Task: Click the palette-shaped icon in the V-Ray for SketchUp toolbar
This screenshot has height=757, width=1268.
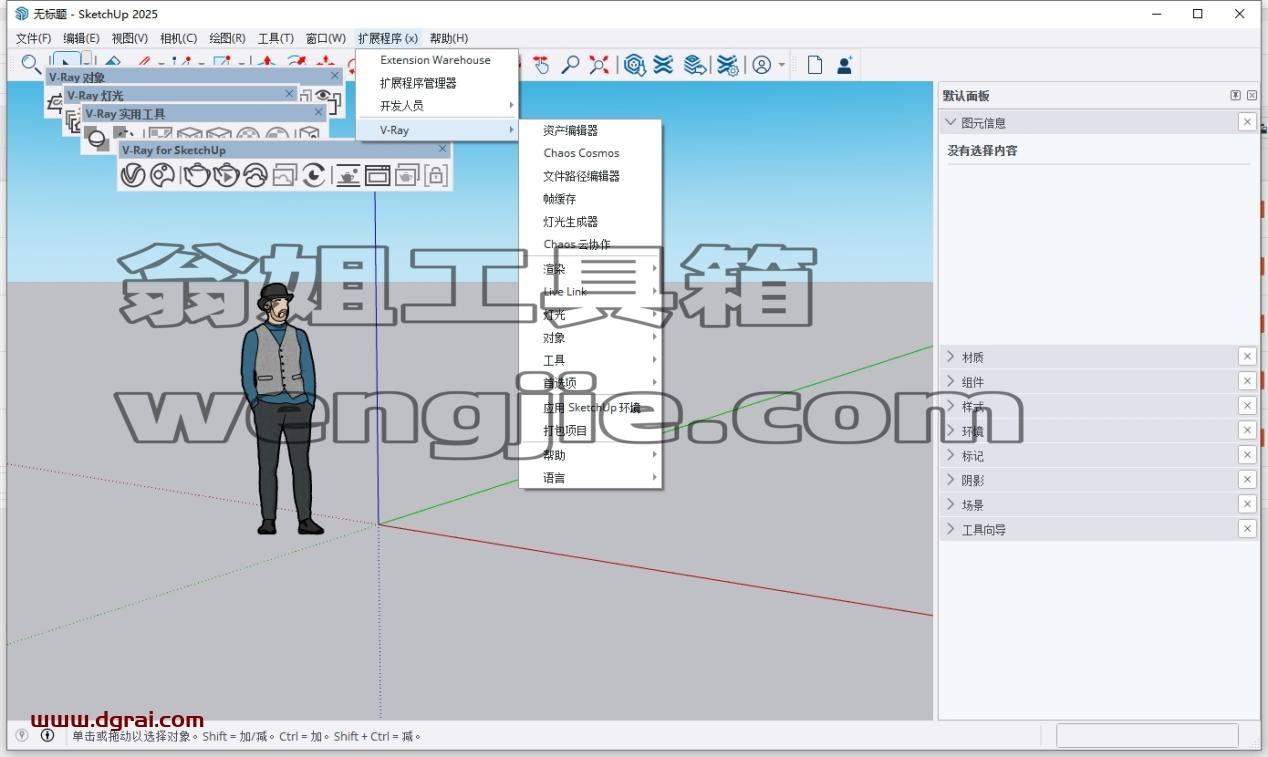Action: click(162, 175)
